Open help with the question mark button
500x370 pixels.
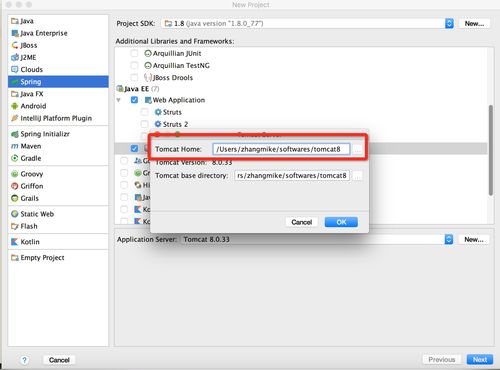point(24,360)
